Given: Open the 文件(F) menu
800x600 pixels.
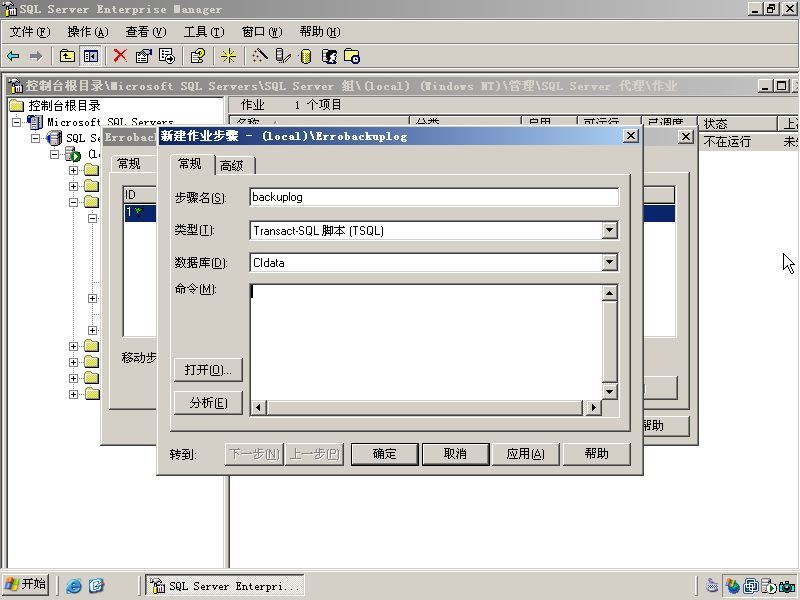Looking at the screenshot, I should 30,32.
